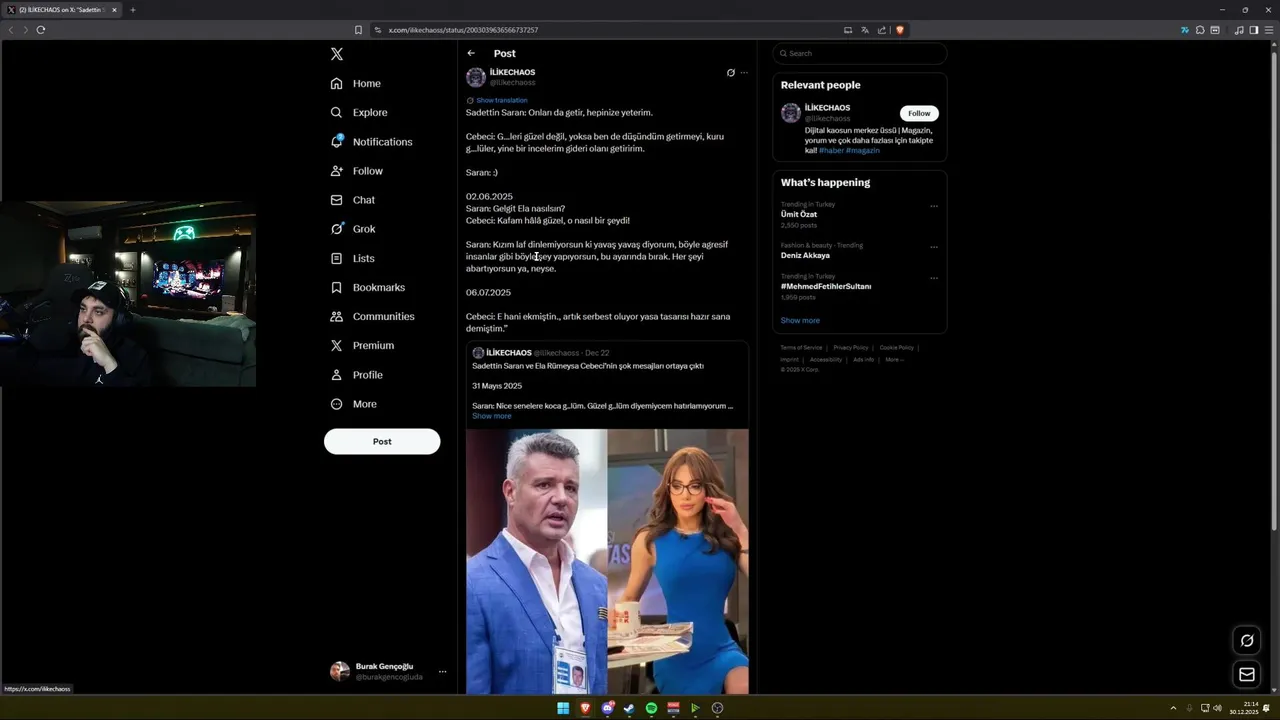The width and height of the screenshot is (1280, 720).
Task: Open Explore in the sidebar
Action: (x=358, y=113)
